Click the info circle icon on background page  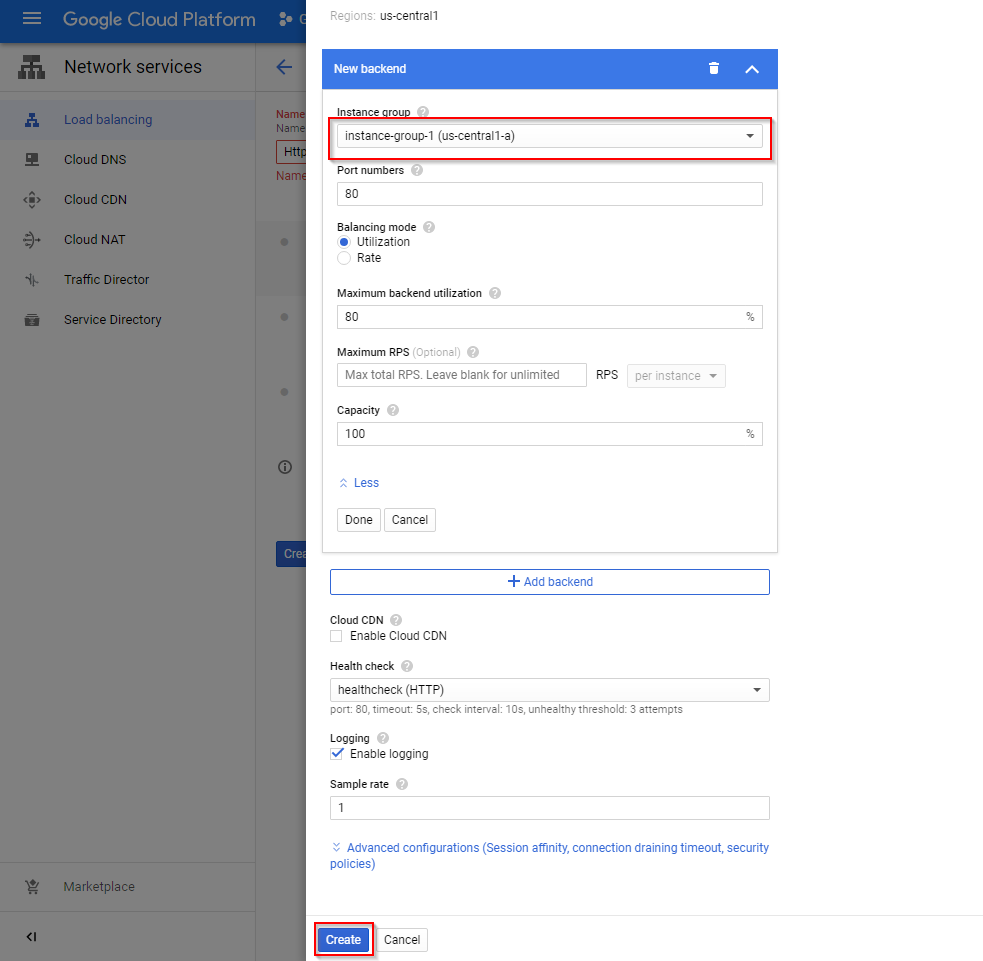pos(285,468)
